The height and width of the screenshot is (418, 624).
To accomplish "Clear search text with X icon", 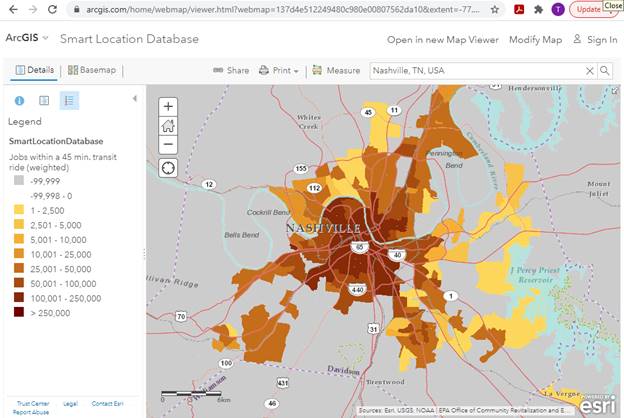I will coord(590,71).
